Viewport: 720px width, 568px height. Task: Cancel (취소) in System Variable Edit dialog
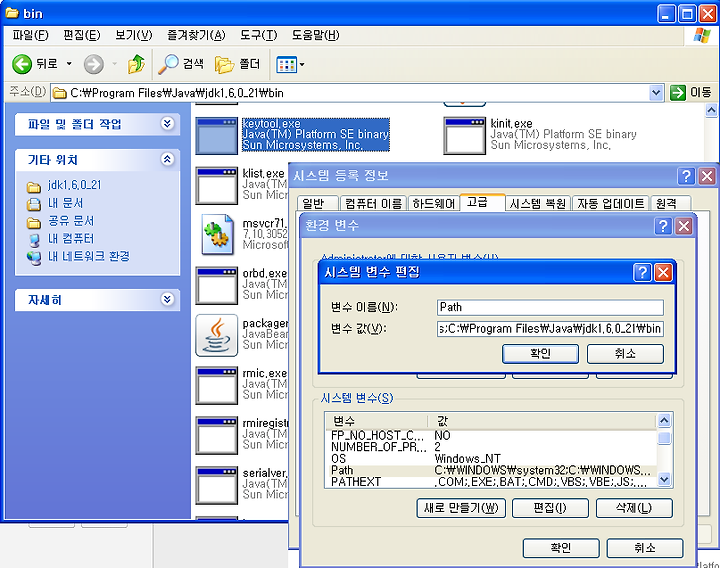[625, 354]
